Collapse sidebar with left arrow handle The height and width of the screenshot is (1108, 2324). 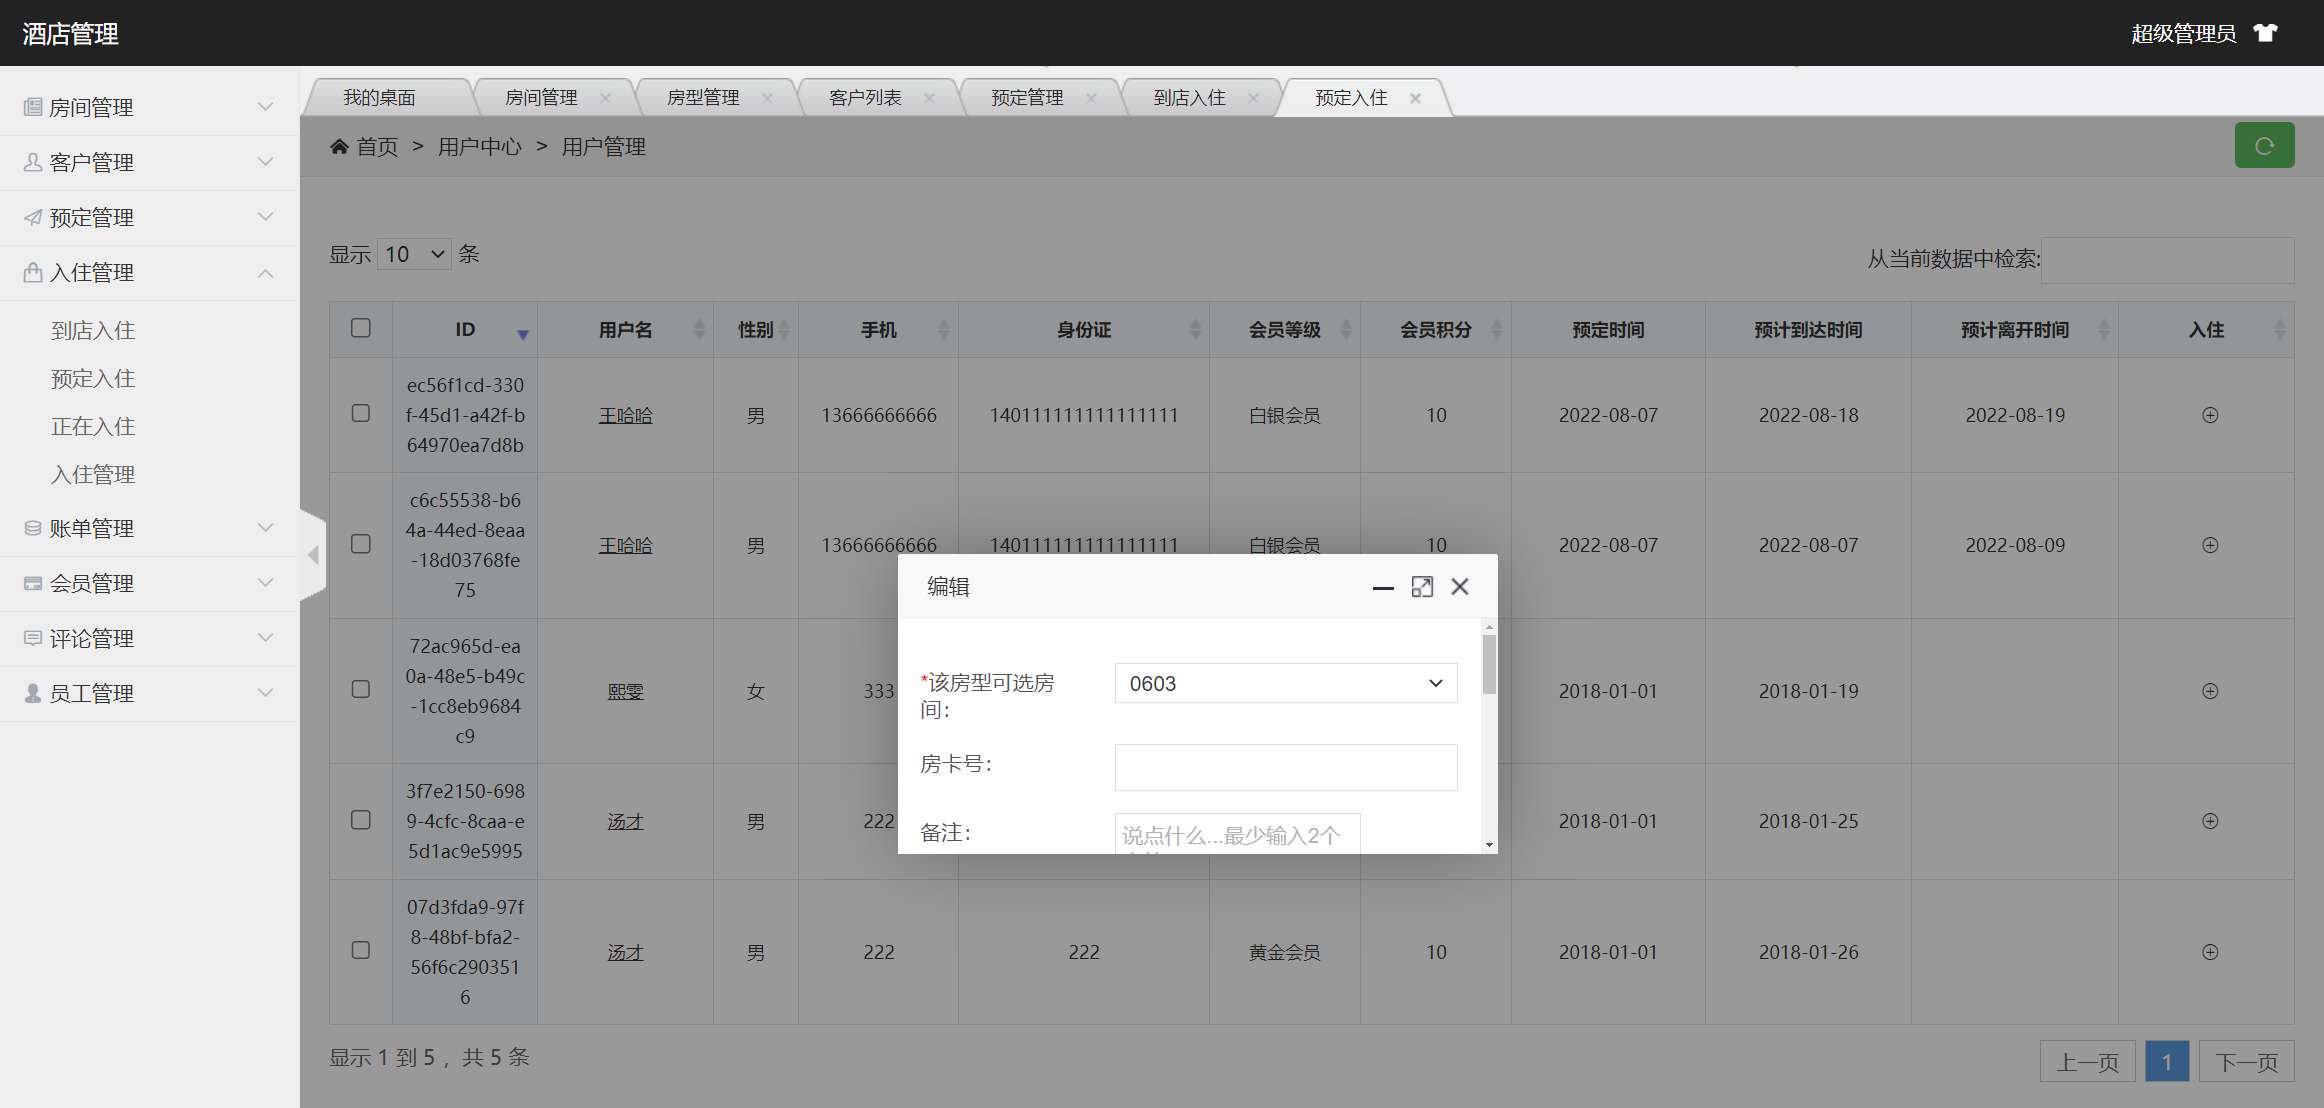[313, 555]
